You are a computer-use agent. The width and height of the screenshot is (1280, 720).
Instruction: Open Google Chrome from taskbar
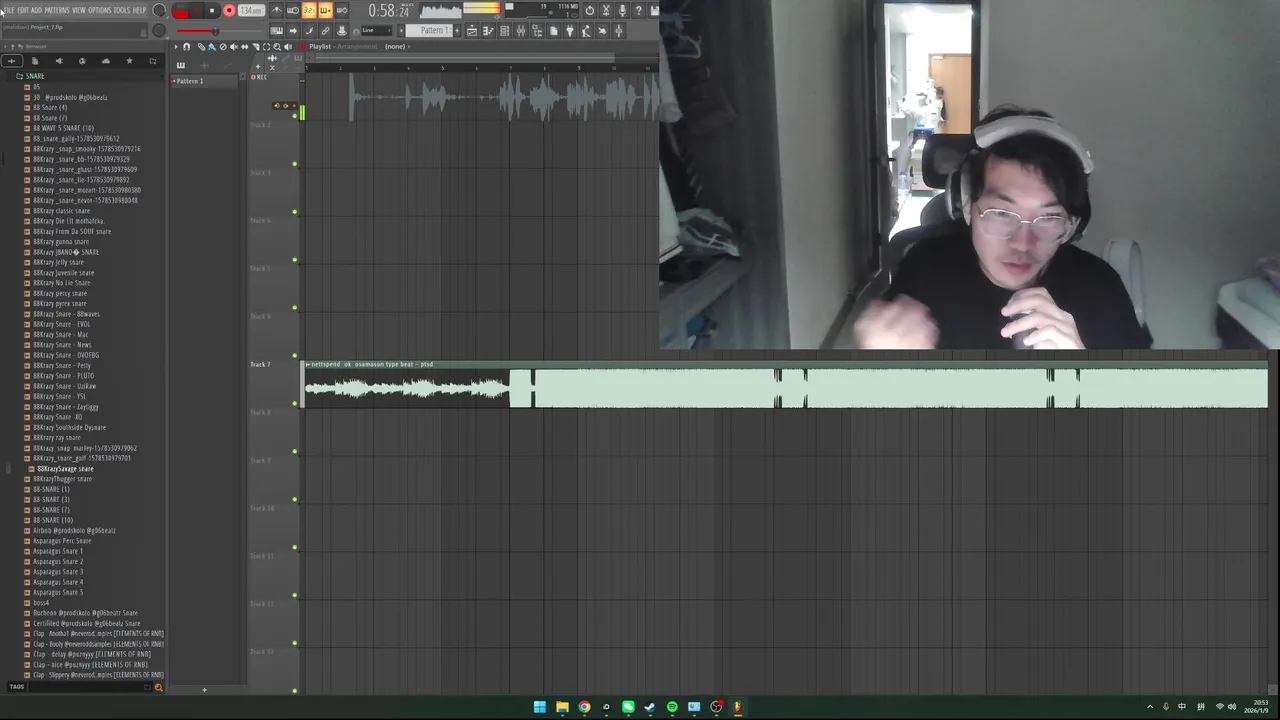pyautogui.click(x=584, y=707)
